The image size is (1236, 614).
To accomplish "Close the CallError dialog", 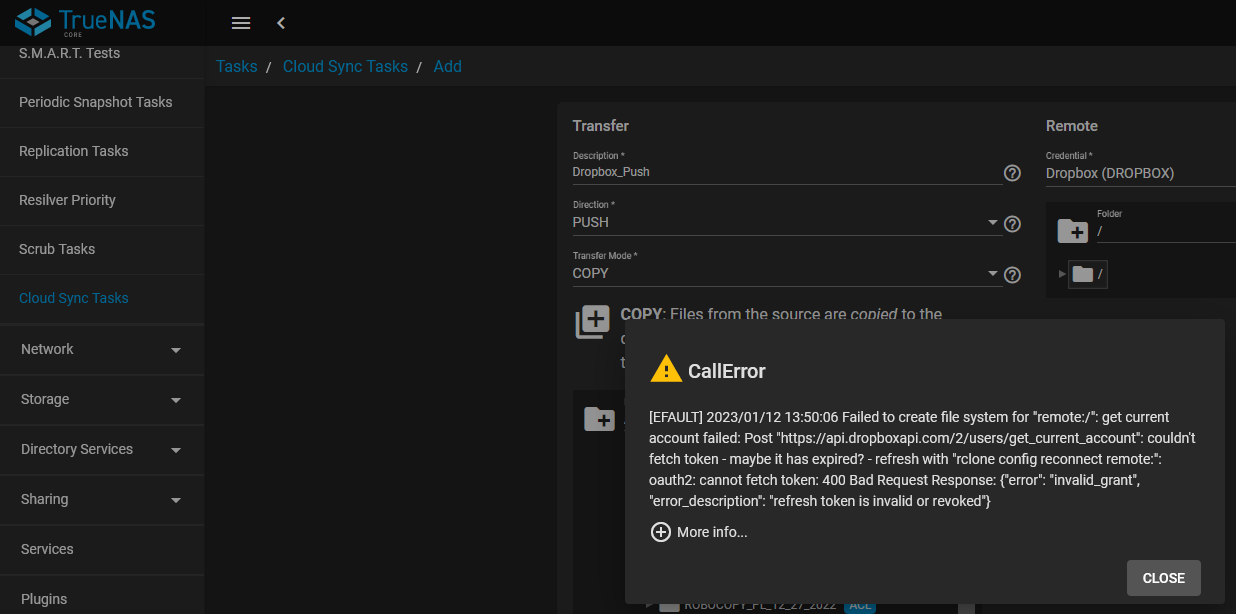I will click(1164, 578).
